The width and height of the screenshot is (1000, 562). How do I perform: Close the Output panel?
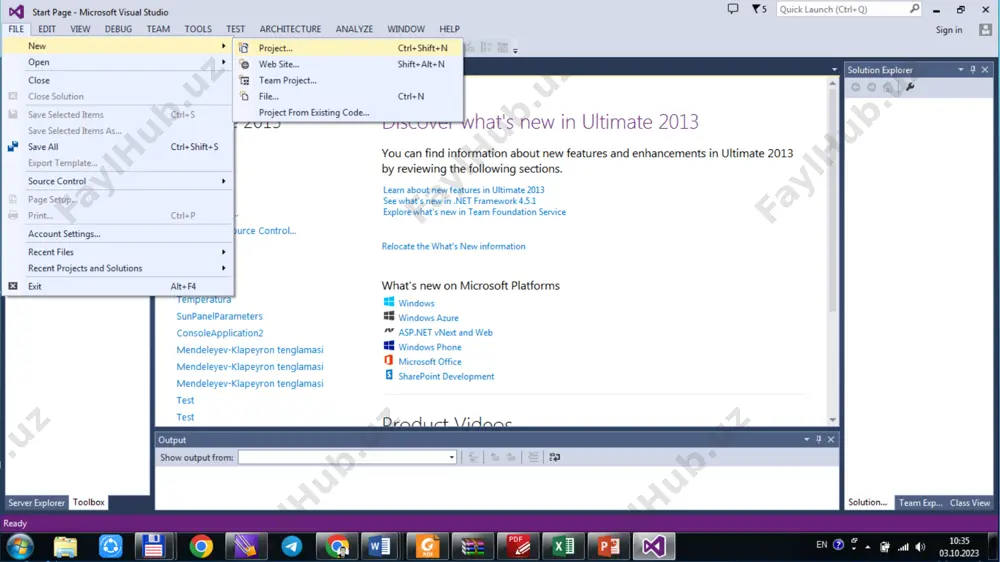click(831, 440)
